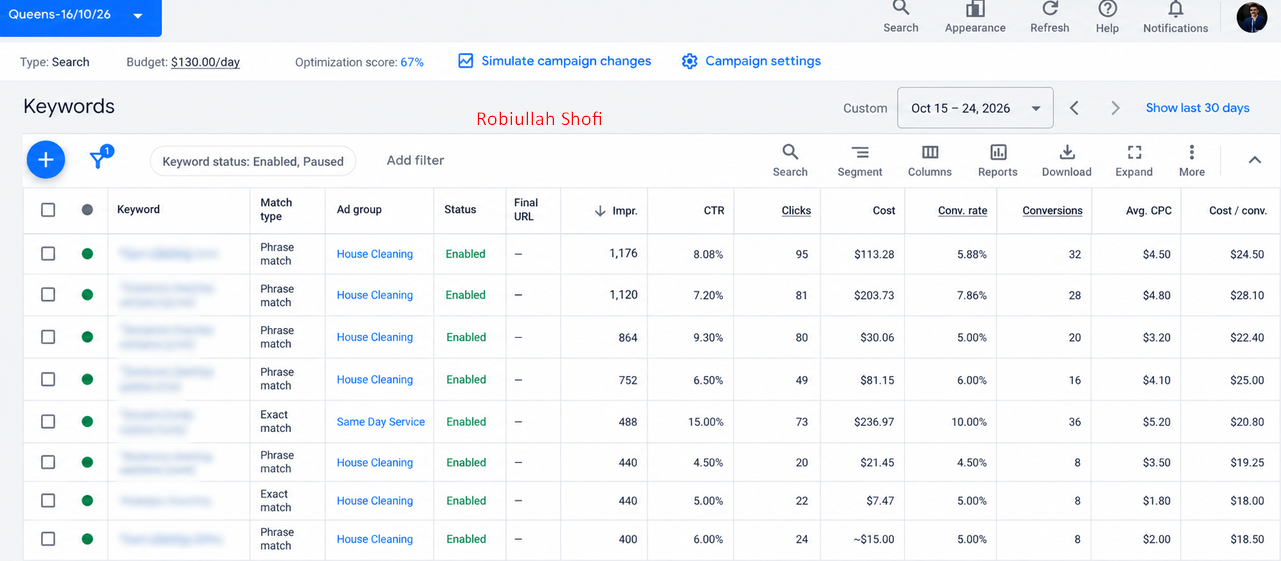Sort by the Impr. column

616,210
